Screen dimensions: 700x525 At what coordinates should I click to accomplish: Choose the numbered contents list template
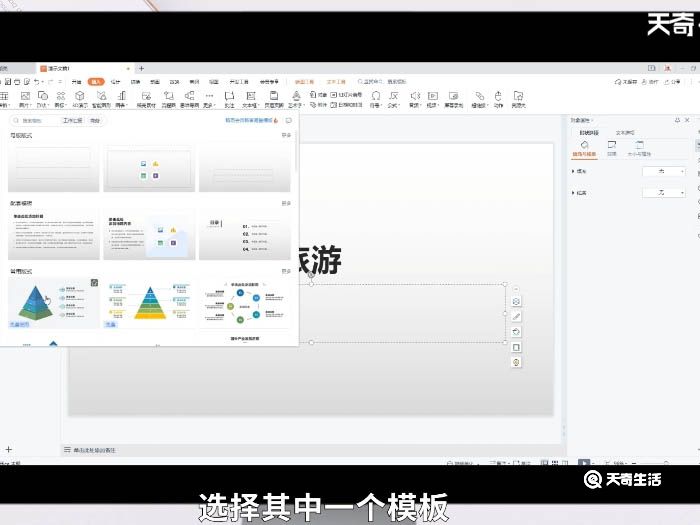245,234
